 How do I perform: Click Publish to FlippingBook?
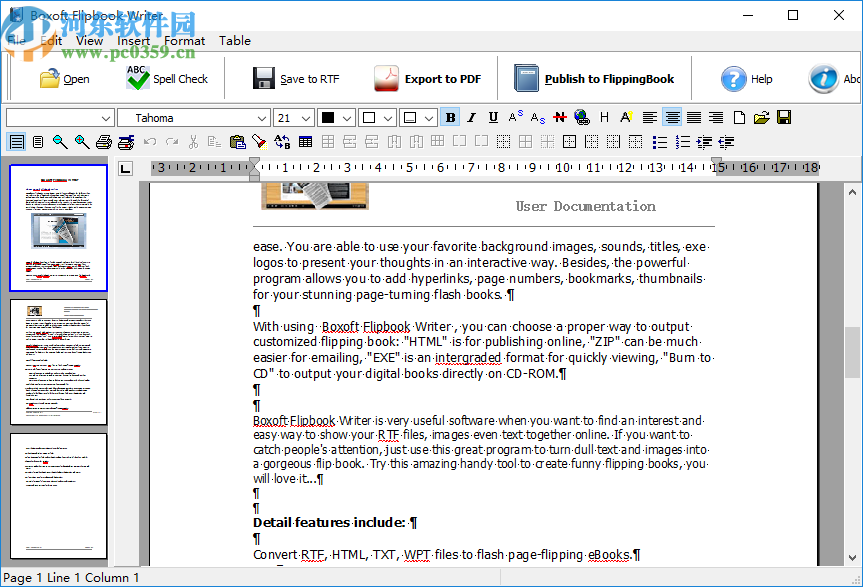click(597, 78)
